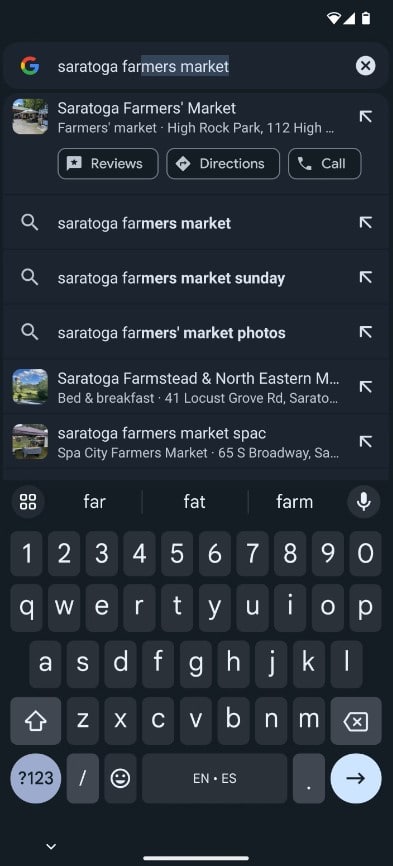Open Saratoga Farmers' Market thumbnail
Viewport: 393px width, 866px height.
coord(30,117)
